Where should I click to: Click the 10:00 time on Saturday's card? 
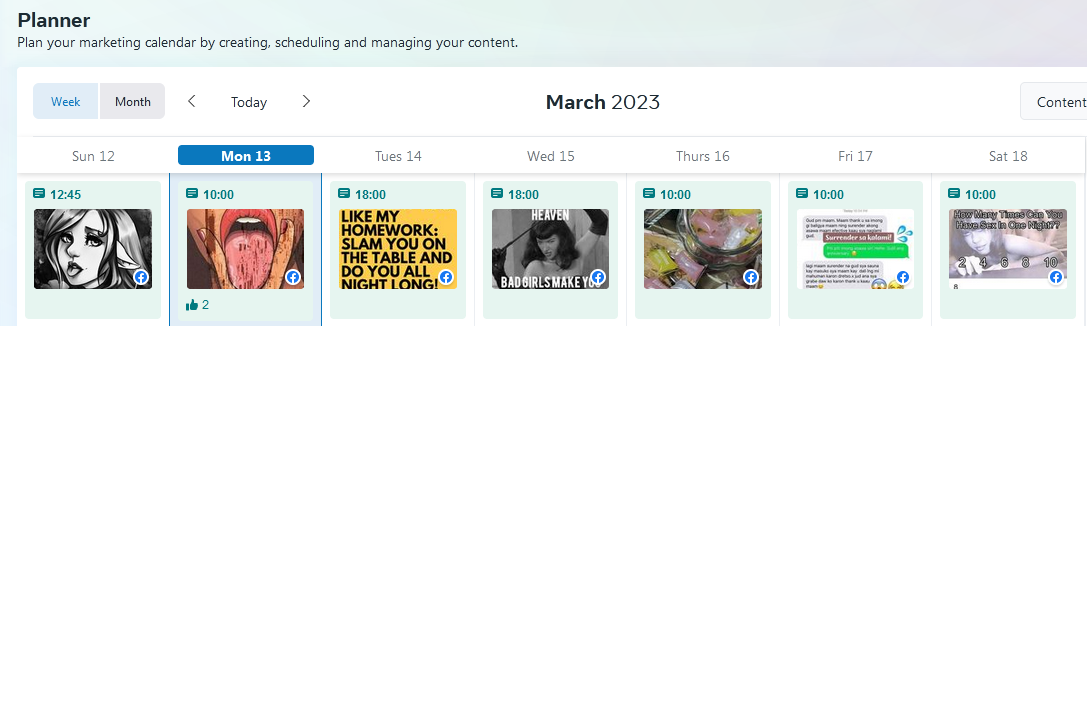pos(980,195)
